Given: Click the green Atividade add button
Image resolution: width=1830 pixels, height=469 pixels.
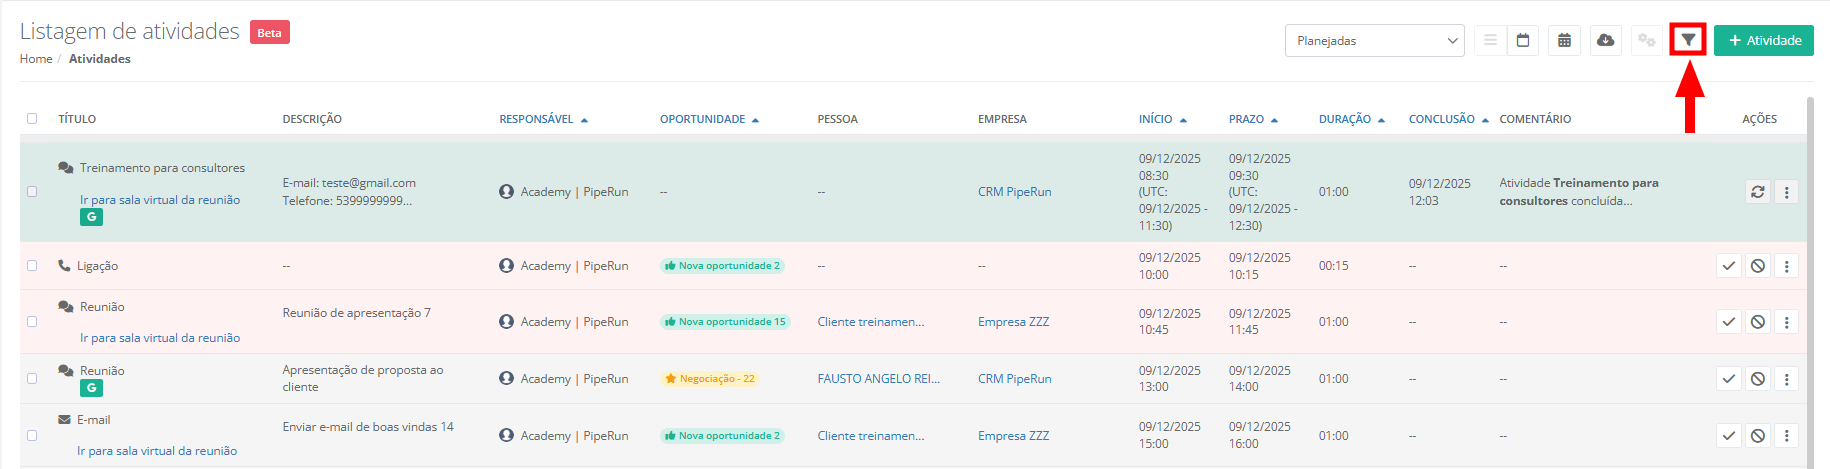Looking at the screenshot, I should [x=1763, y=41].
